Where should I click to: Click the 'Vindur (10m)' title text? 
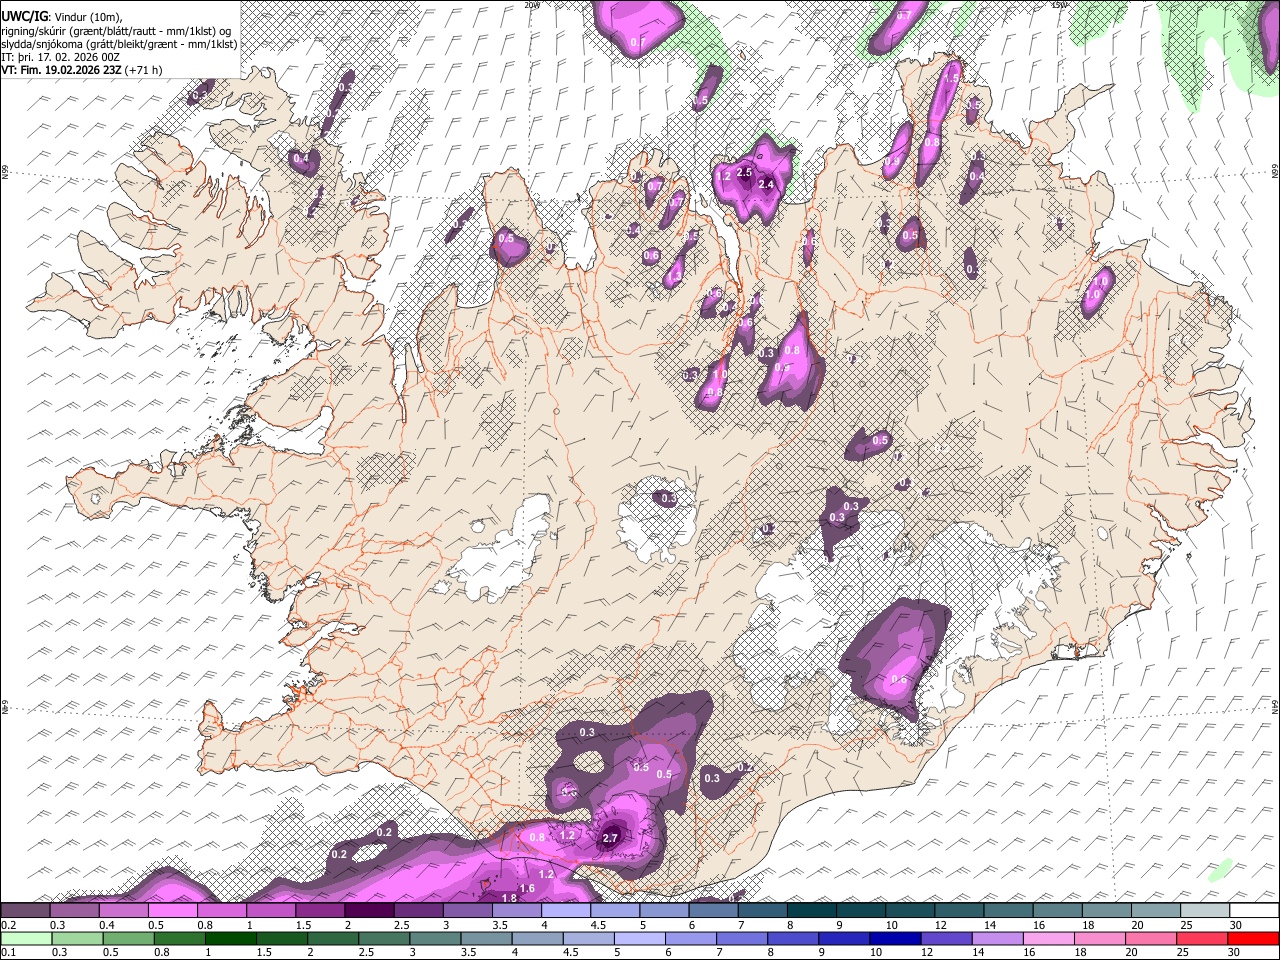pos(88,16)
